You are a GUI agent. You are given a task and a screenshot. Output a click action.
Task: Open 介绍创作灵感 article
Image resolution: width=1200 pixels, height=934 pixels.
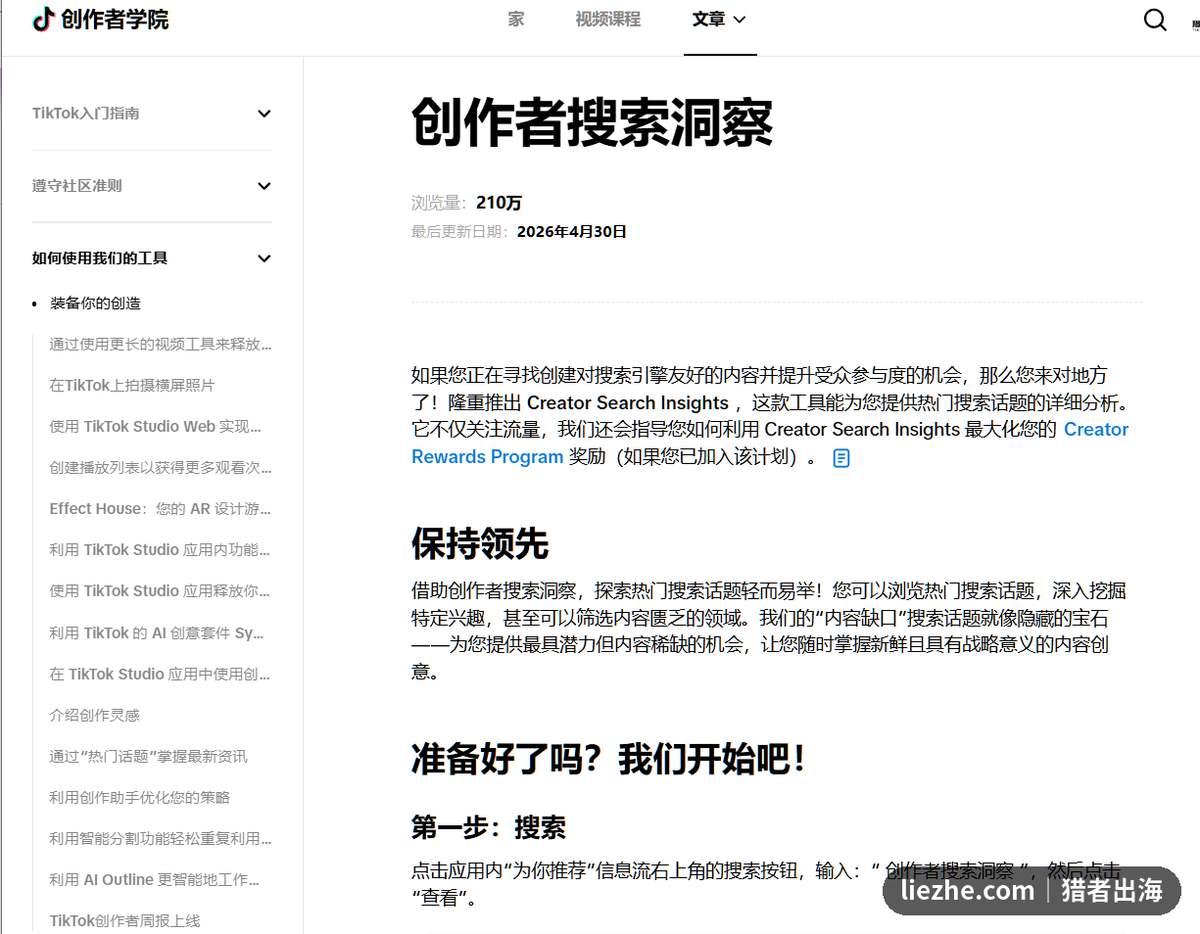(x=95, y=715)
